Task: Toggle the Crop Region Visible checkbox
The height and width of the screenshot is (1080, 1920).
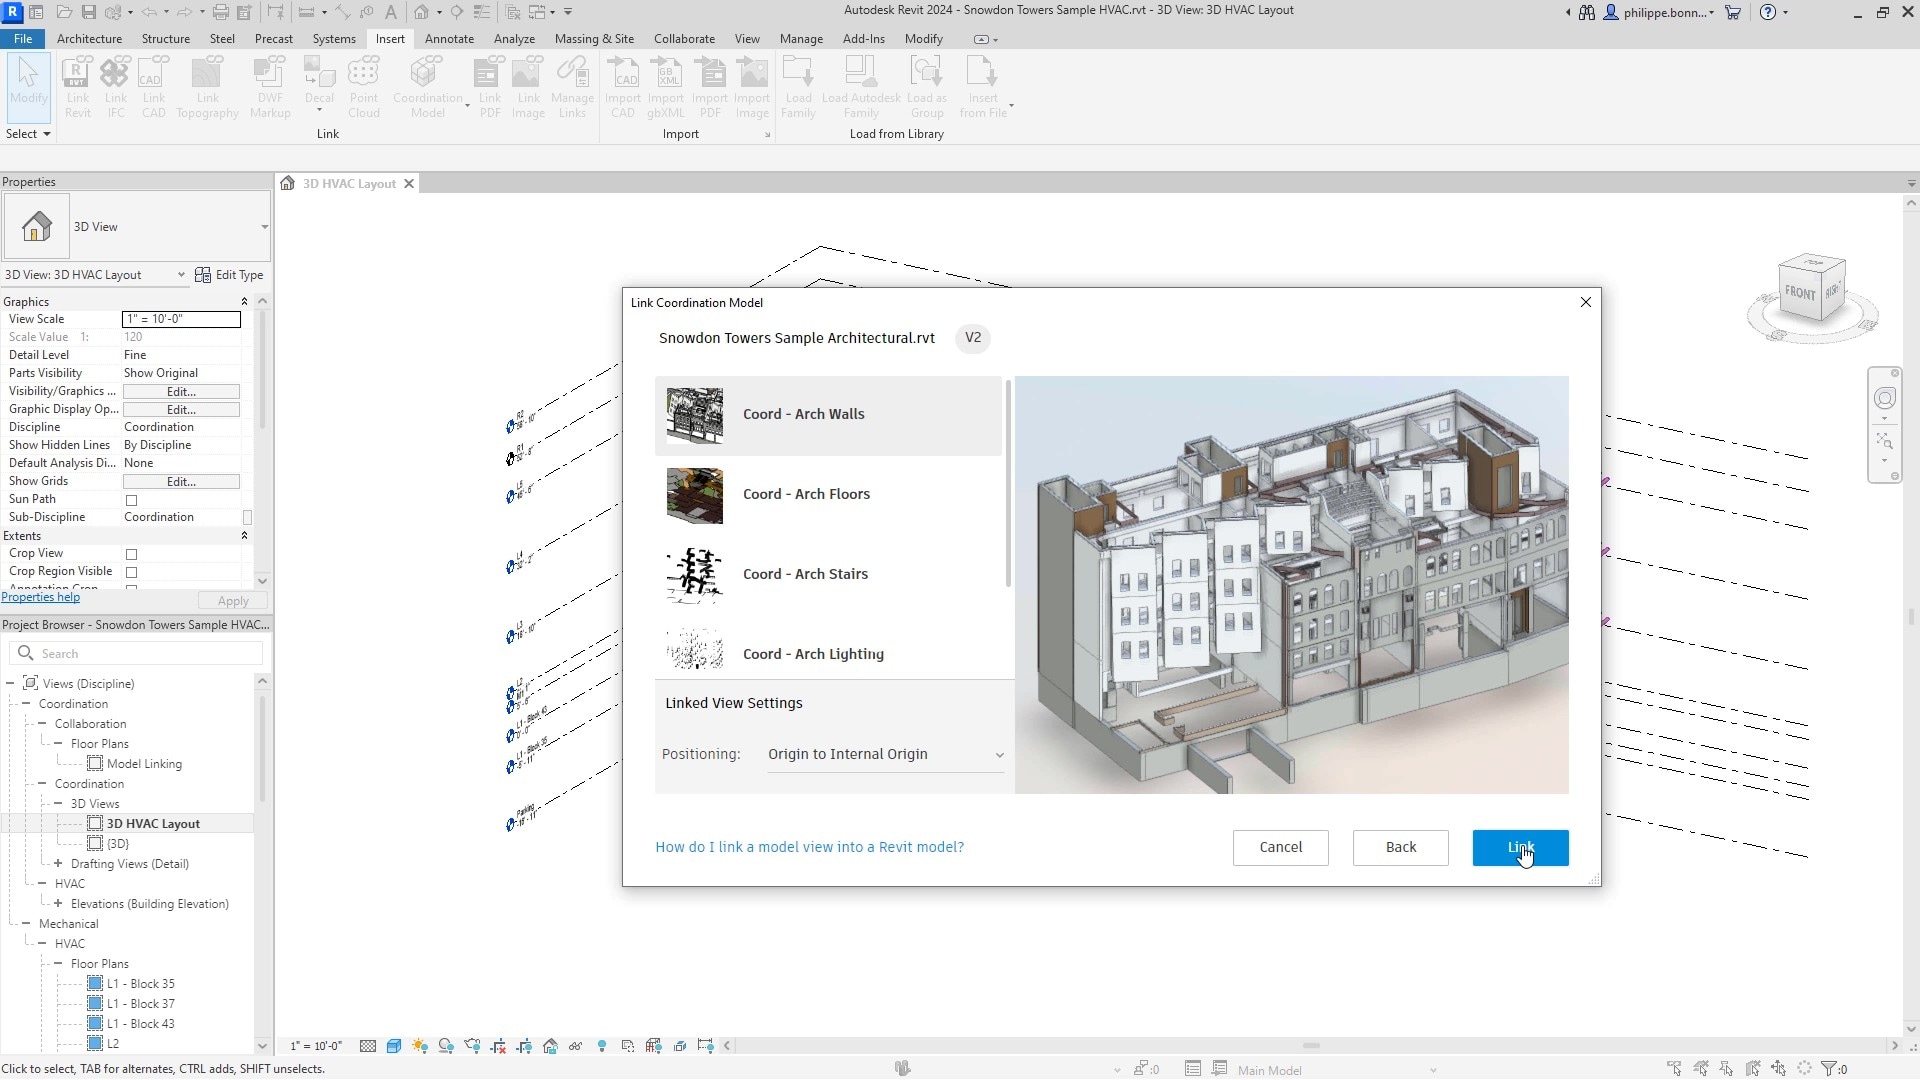Action: (131, 572)
